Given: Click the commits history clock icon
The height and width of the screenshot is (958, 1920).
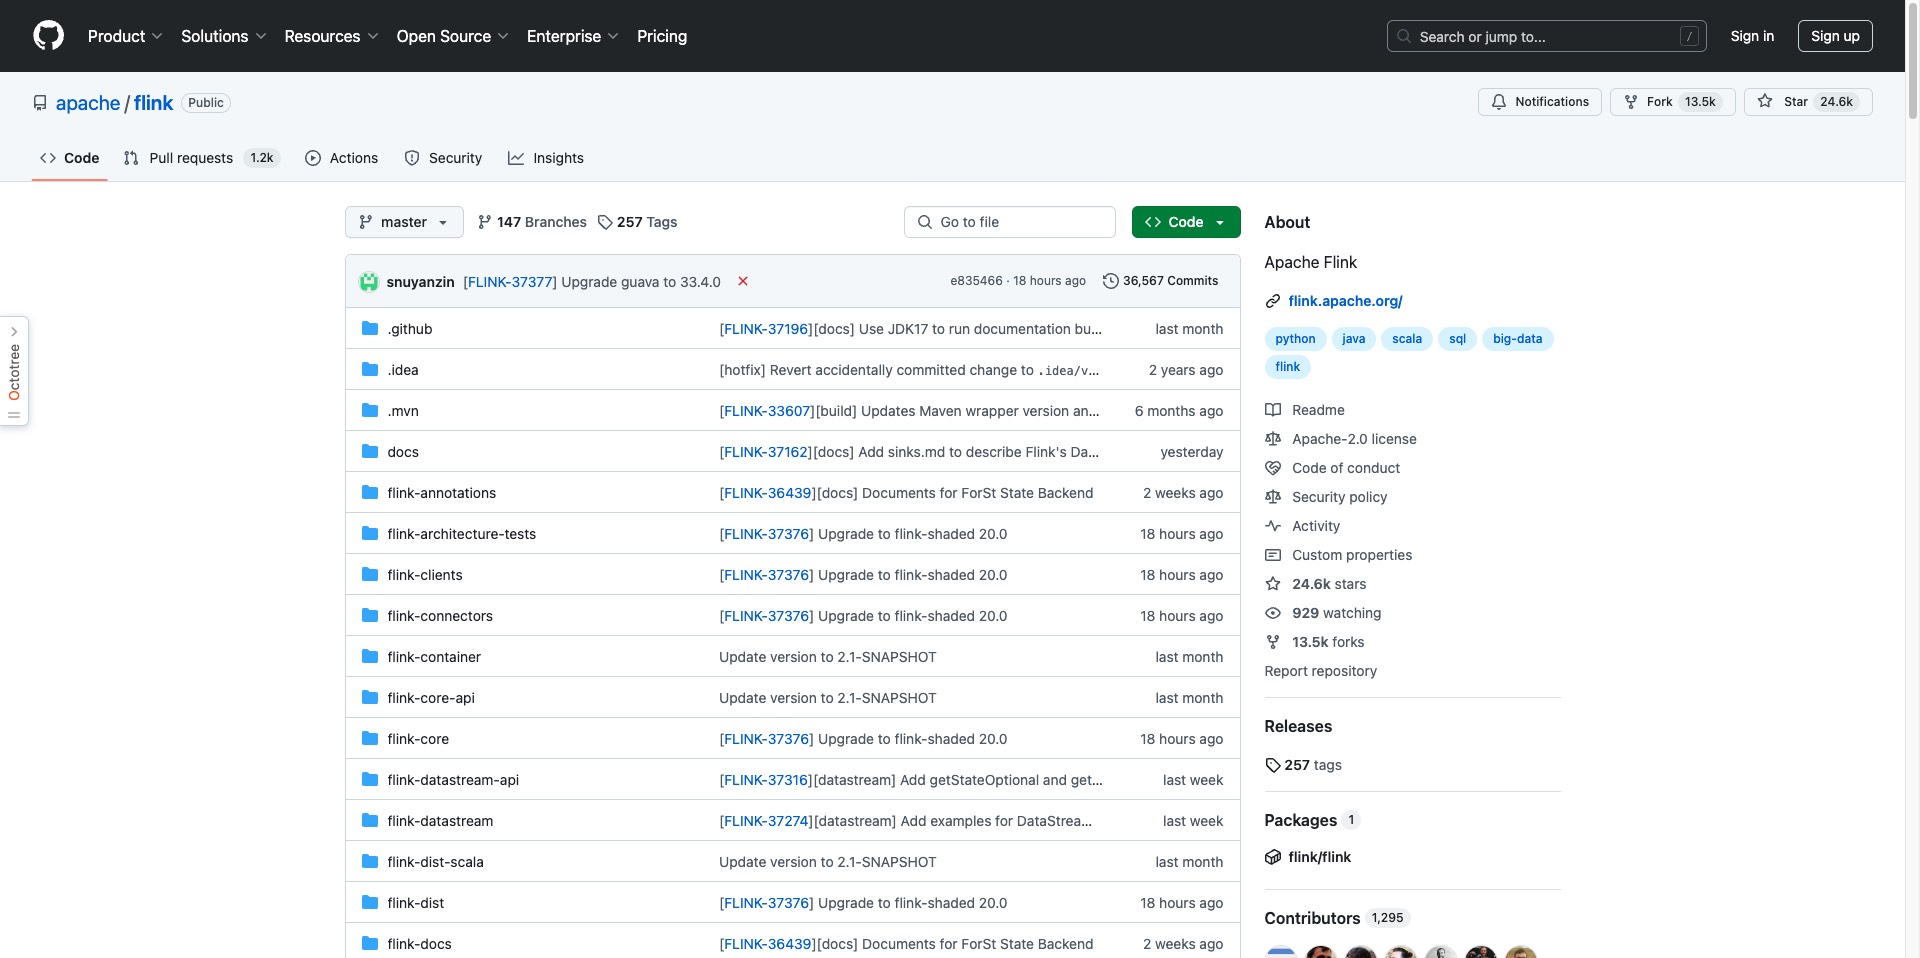Looking at the screenshot, I should tap(1110, 281).
